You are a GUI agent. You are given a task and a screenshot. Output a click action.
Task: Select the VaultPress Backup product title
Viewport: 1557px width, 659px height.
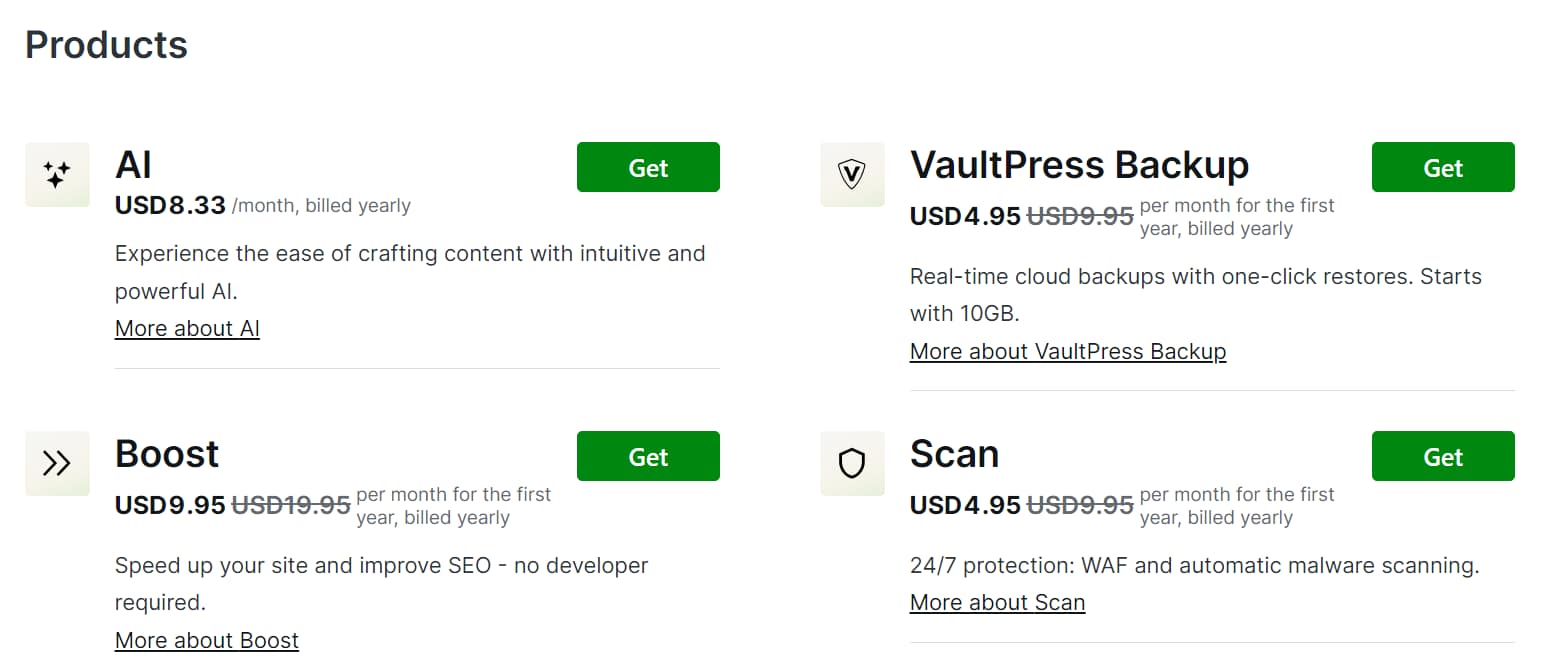(1079, 165)
